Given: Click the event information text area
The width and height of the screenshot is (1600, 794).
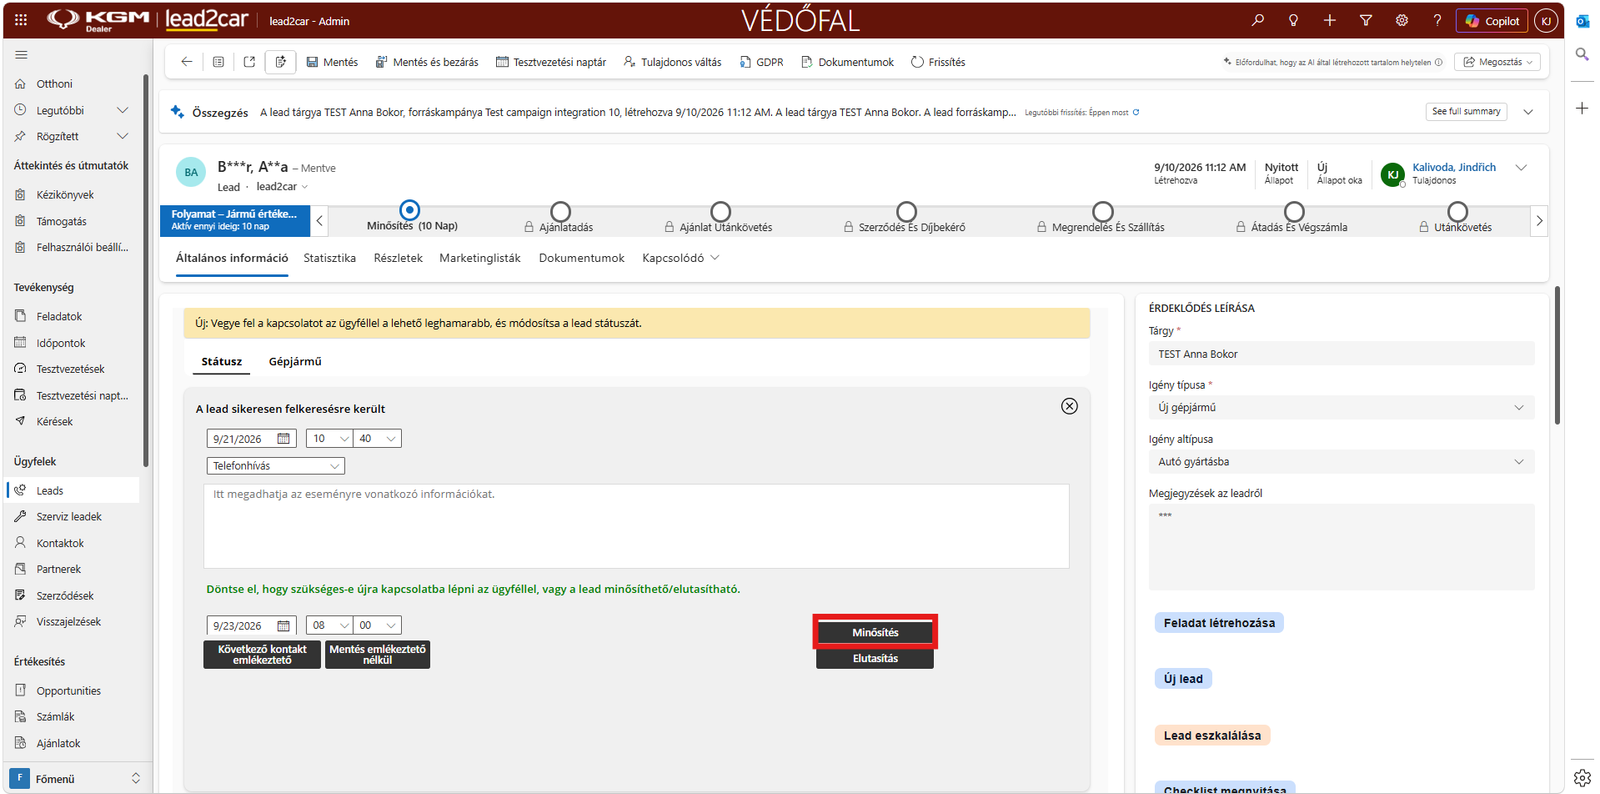Looking at the screenshot, I should point(636,526).
